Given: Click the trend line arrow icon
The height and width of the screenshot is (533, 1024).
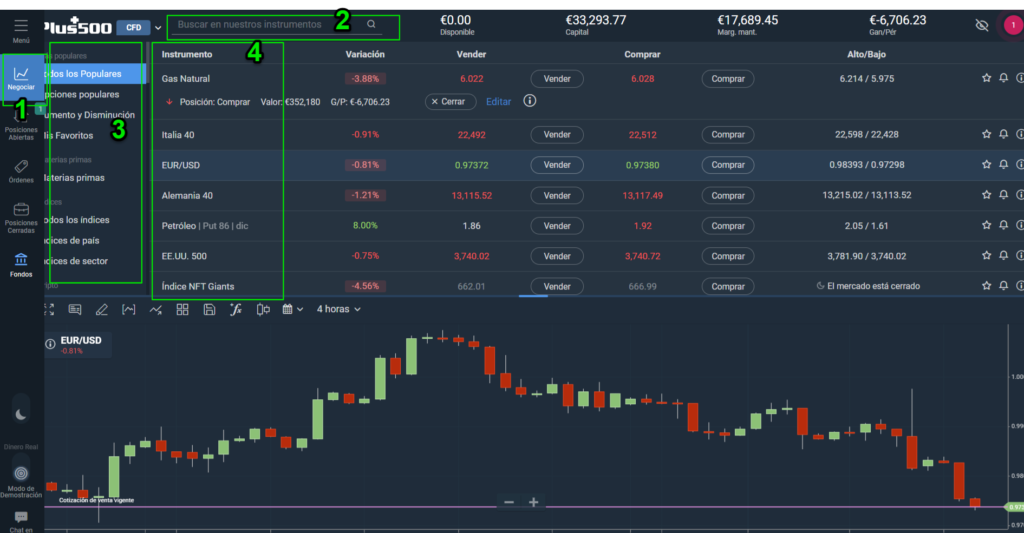Looking at the screenshot, I should pos(155,309).
